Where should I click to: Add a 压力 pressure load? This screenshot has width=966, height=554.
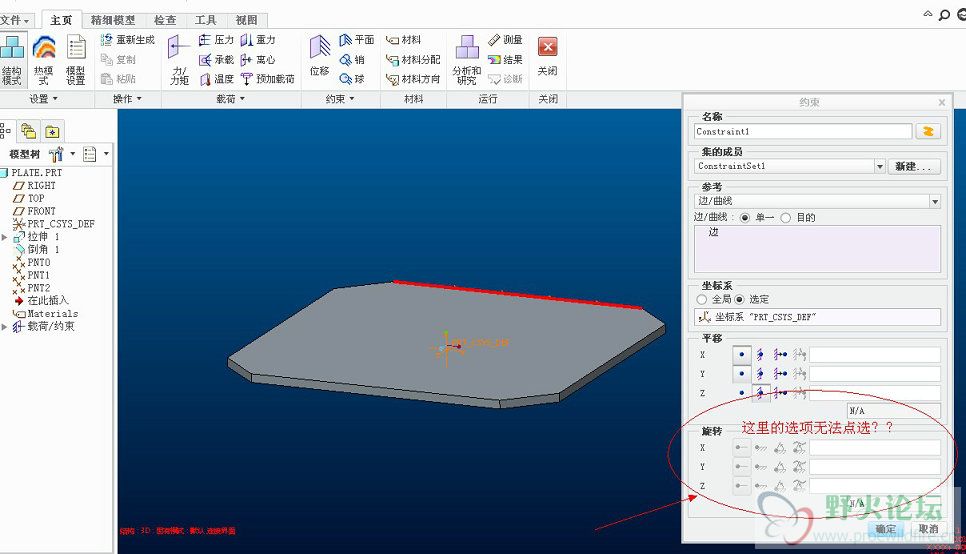[x=216, y=40]
